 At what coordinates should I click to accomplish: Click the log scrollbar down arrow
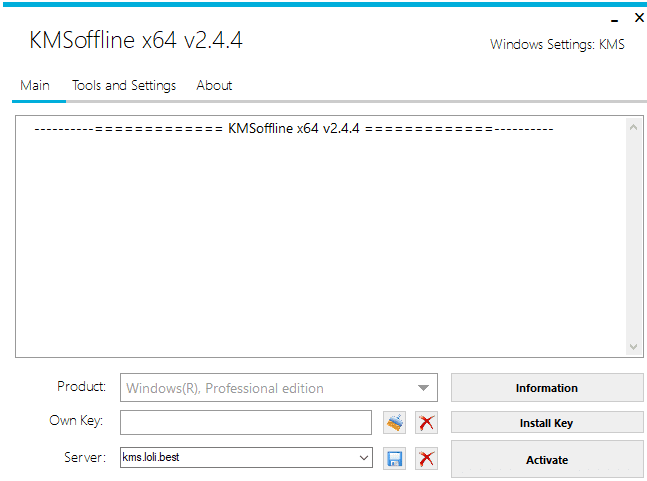(x=633, y=347)
